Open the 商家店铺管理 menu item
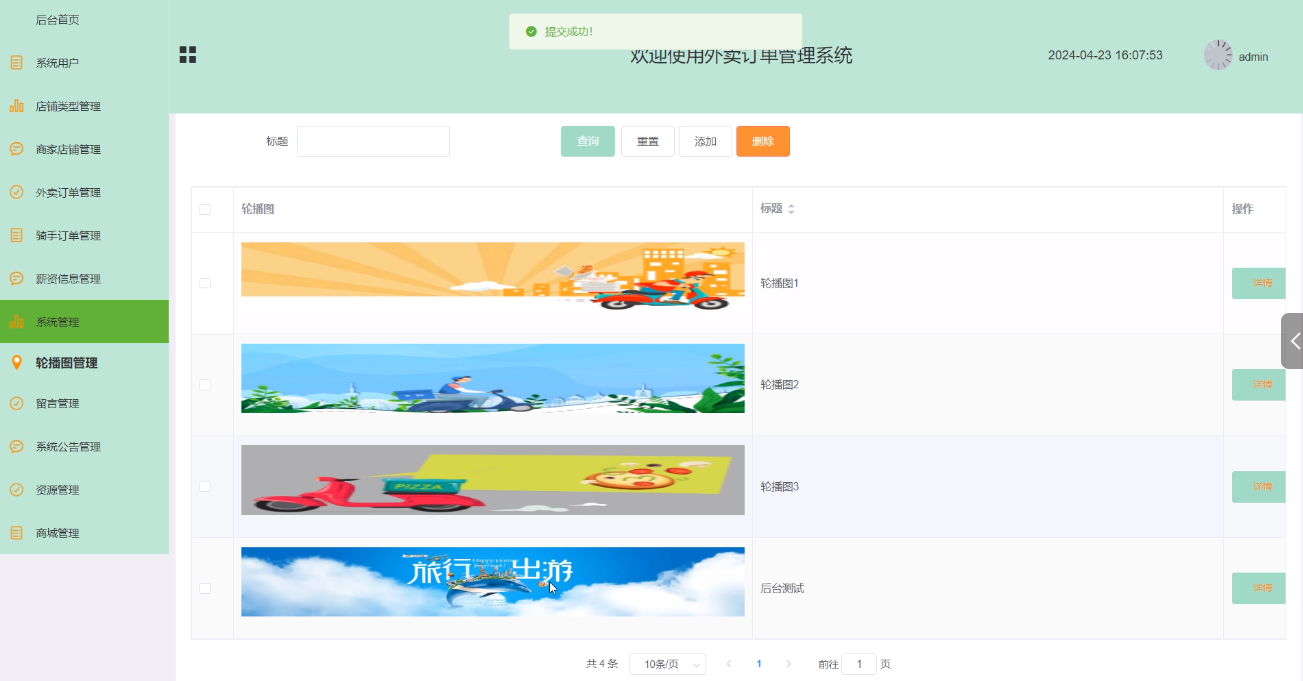This screenshot has width=1303, height=681. [84, 149]
